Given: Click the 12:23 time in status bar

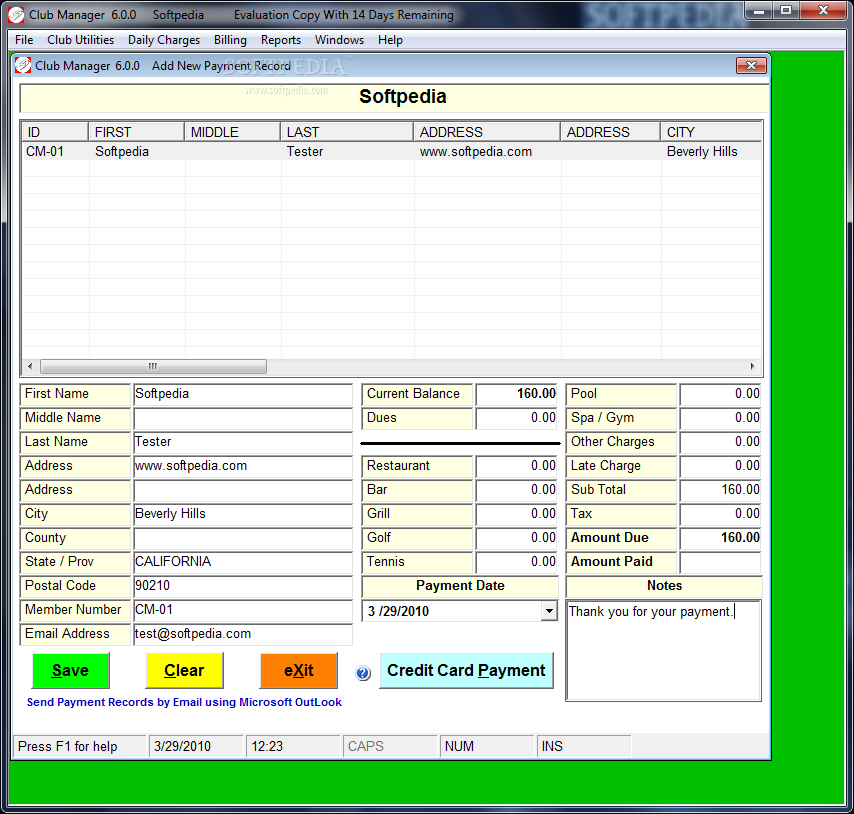Looking at the screenshot, I should (x=267, y=746).
